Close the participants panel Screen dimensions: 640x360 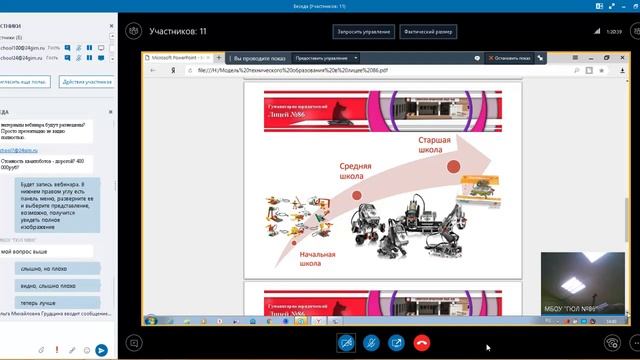click(111, 26)
